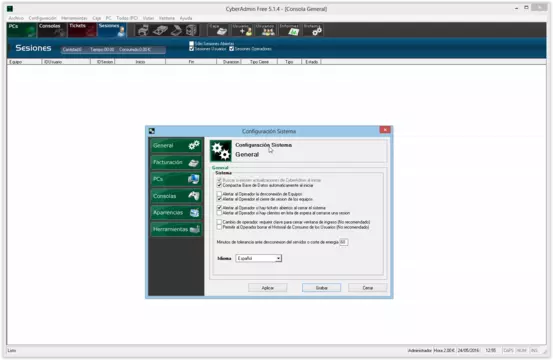Switch to the Tickets tab

(x=82, y=30)
